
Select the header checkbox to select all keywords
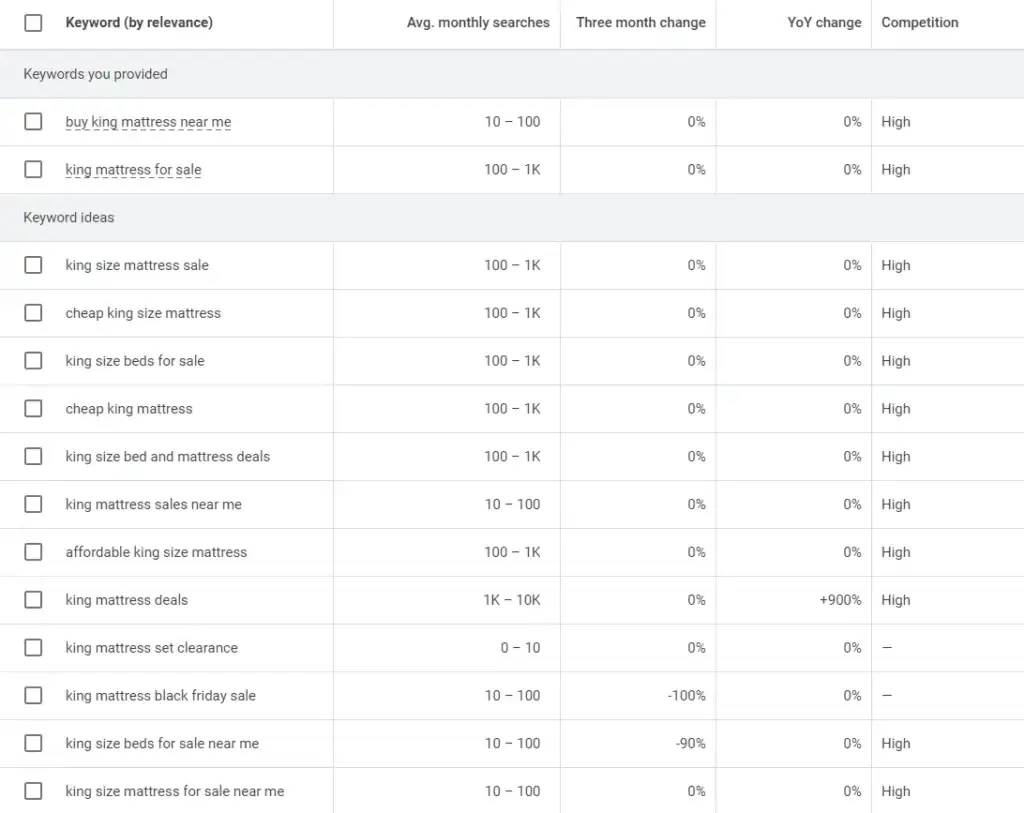pyautogui.click(x=33, y=22)
